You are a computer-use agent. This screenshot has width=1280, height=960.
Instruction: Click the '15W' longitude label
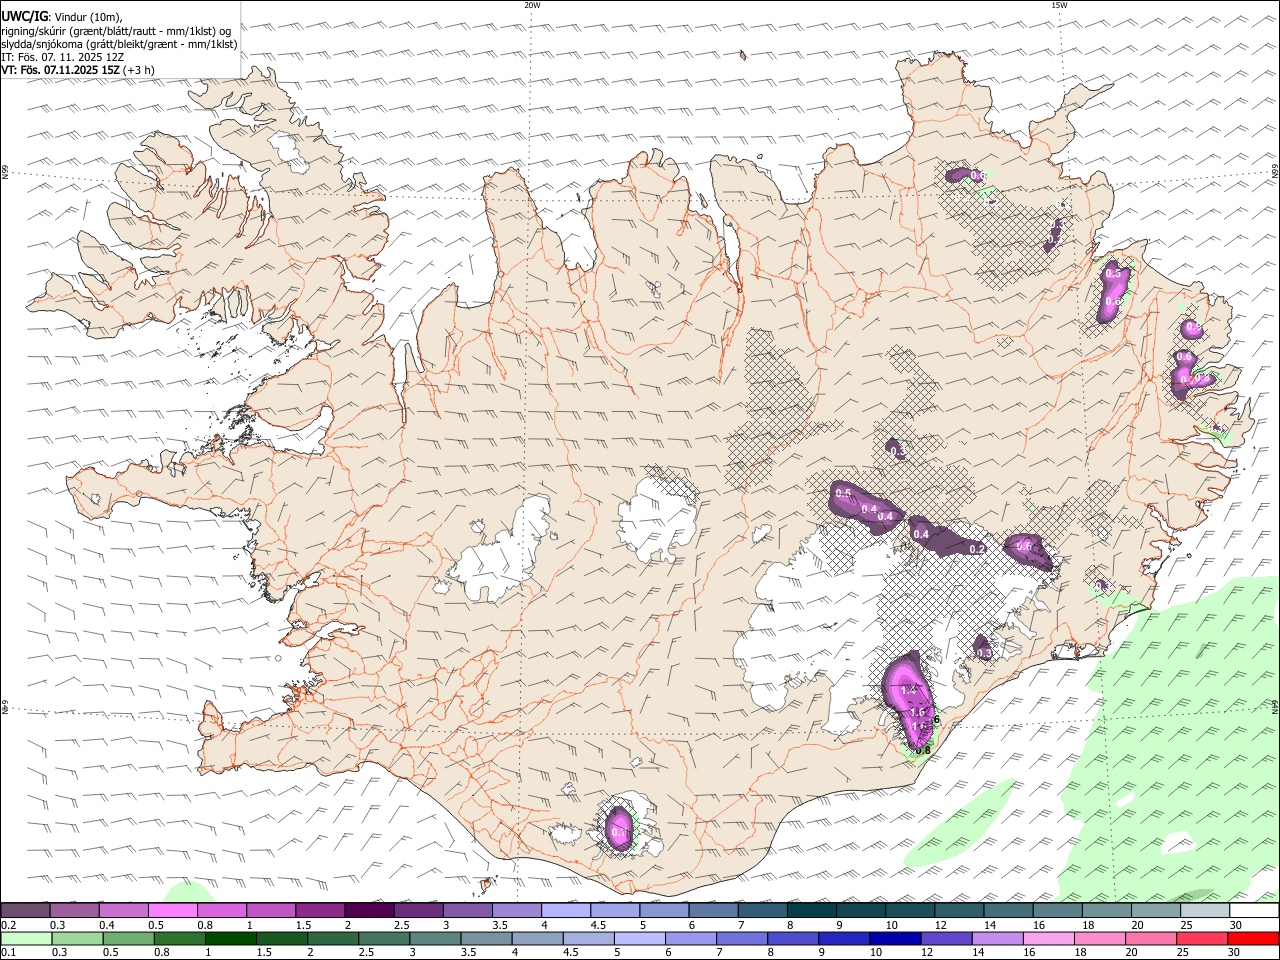1059,5
